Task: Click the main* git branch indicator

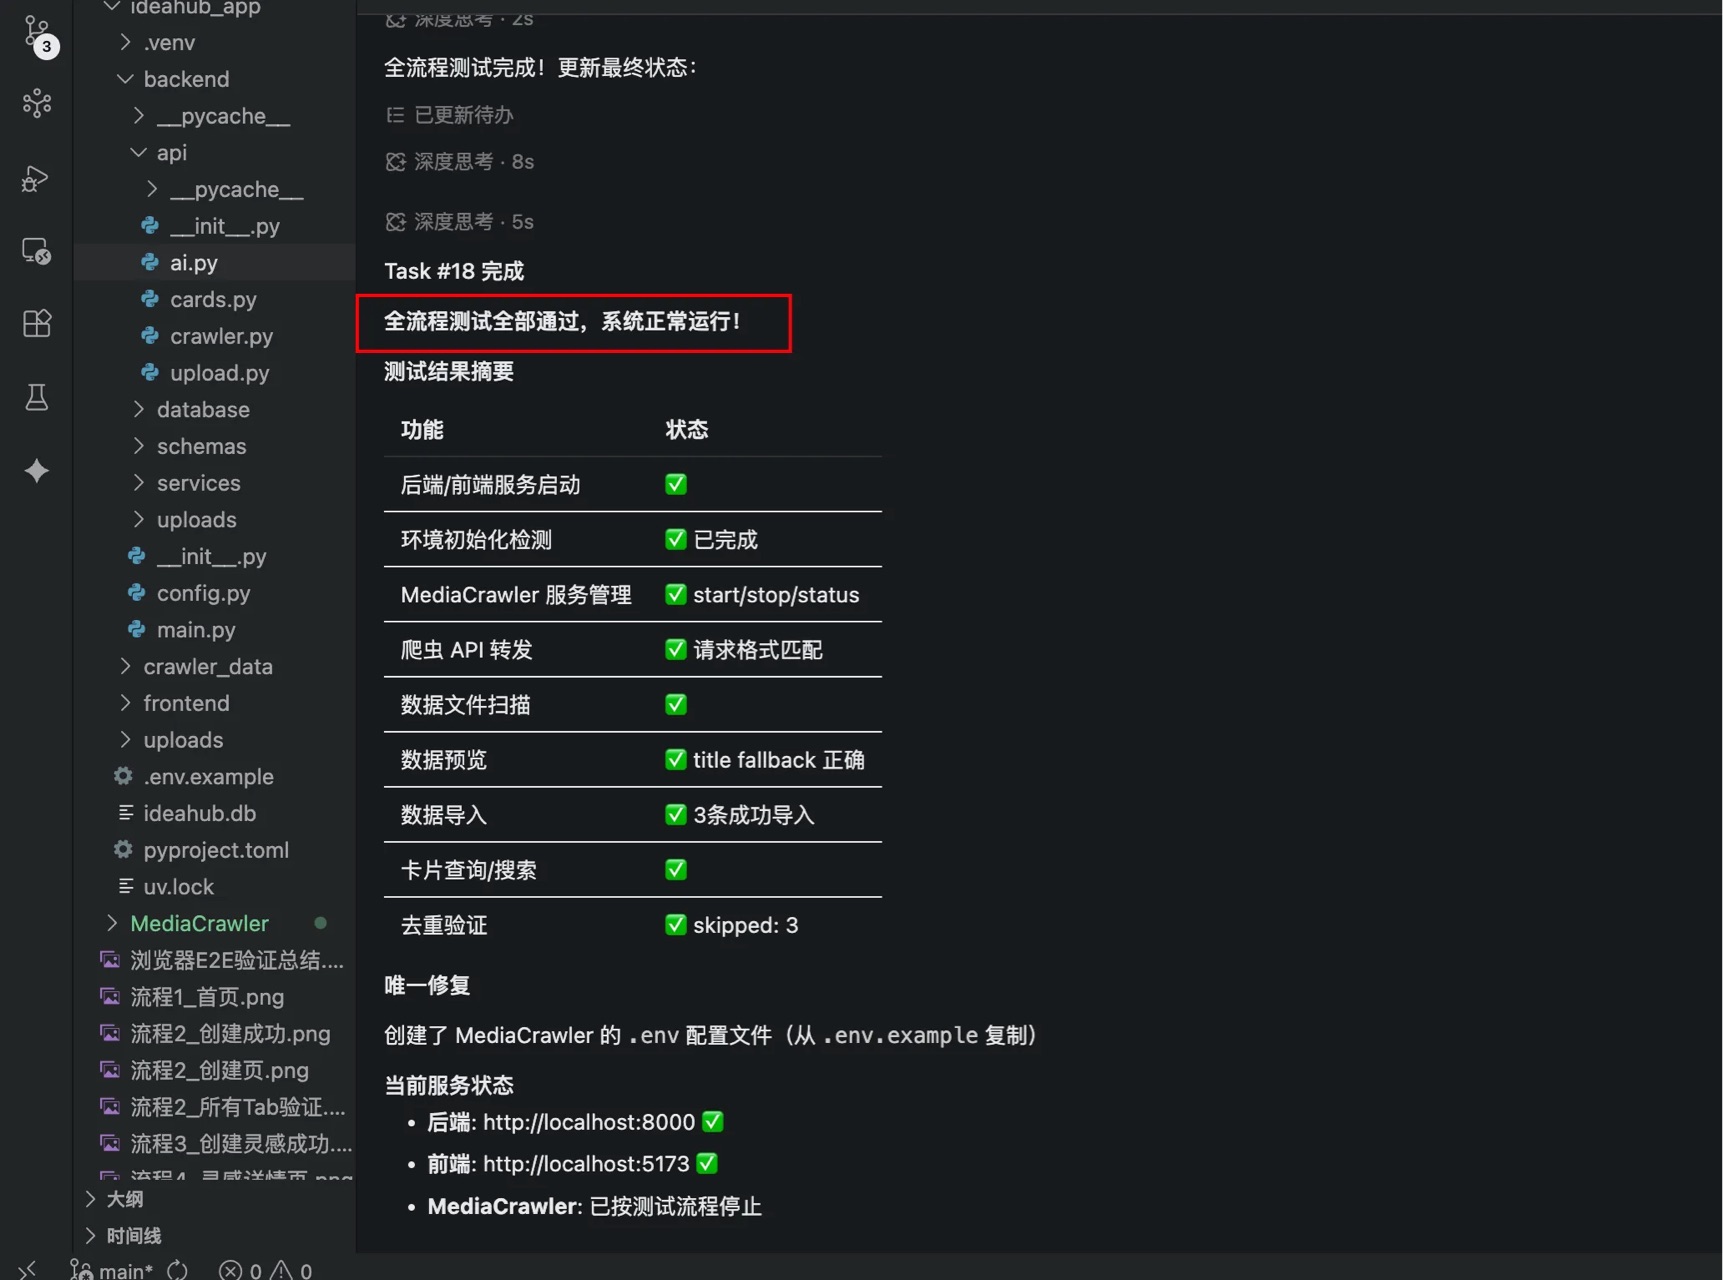Action: [111, 1270]
